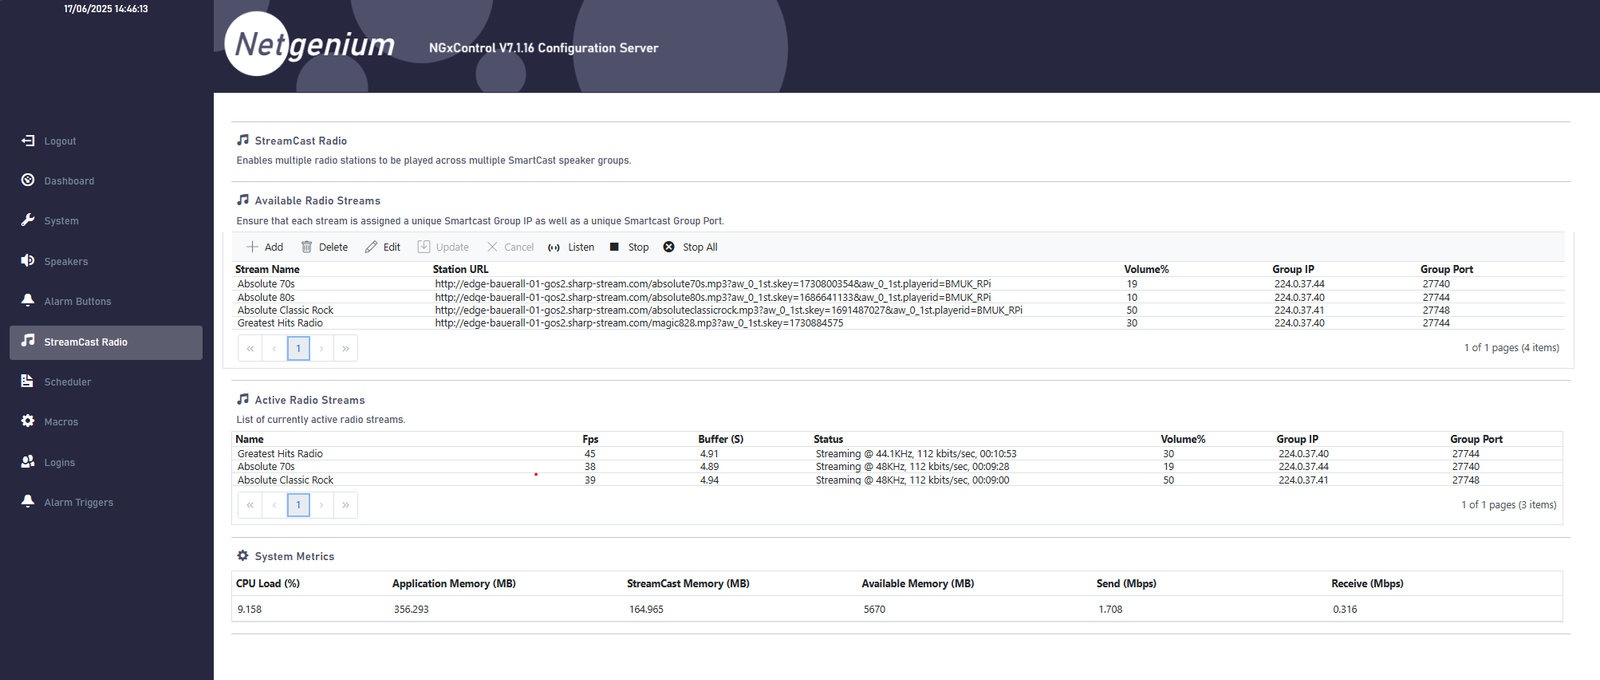
Task: Click the Alarm Triggers bell icon
Action: coord(28,502)
